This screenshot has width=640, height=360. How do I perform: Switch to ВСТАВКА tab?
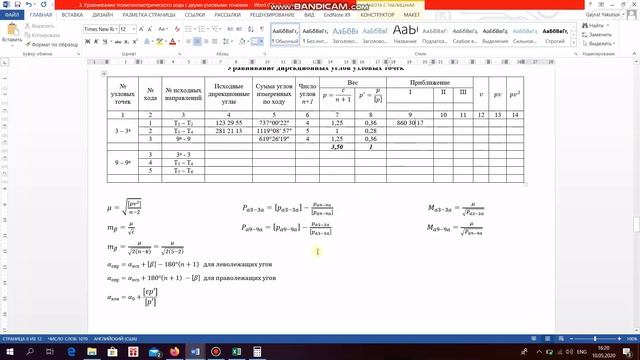72,15
